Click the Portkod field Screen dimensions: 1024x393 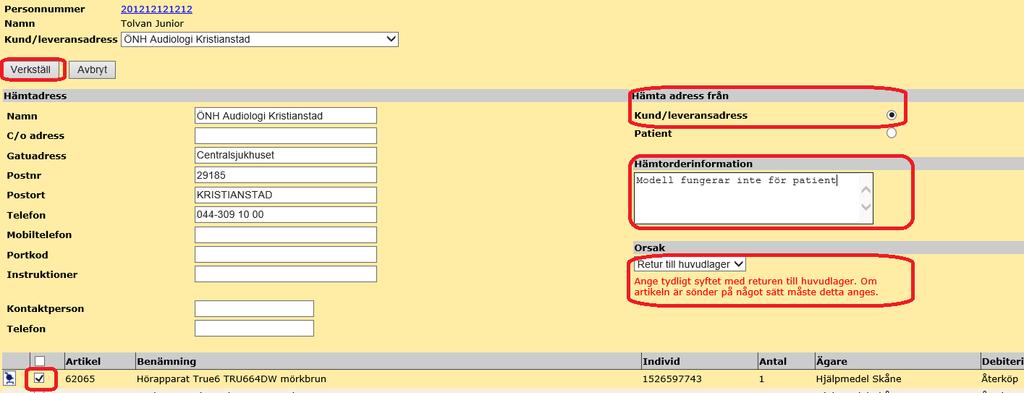click(285, 255)
